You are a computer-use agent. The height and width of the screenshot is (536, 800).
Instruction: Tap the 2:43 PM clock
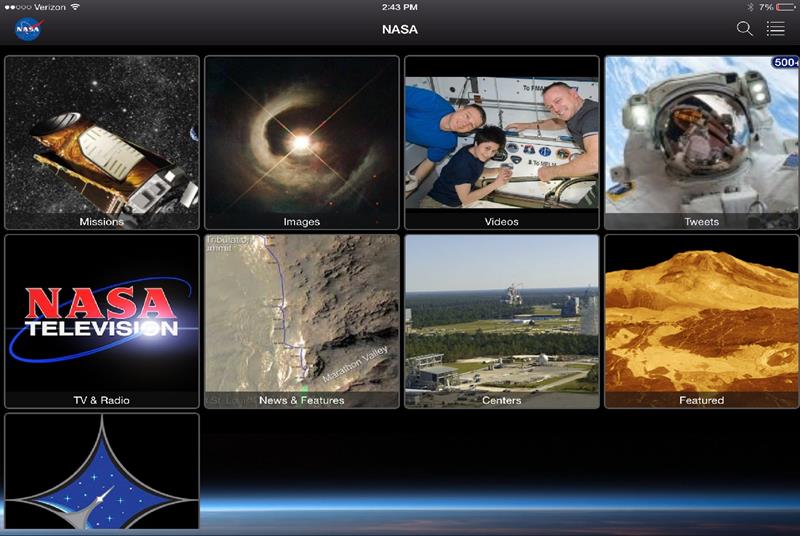point(399,7)
